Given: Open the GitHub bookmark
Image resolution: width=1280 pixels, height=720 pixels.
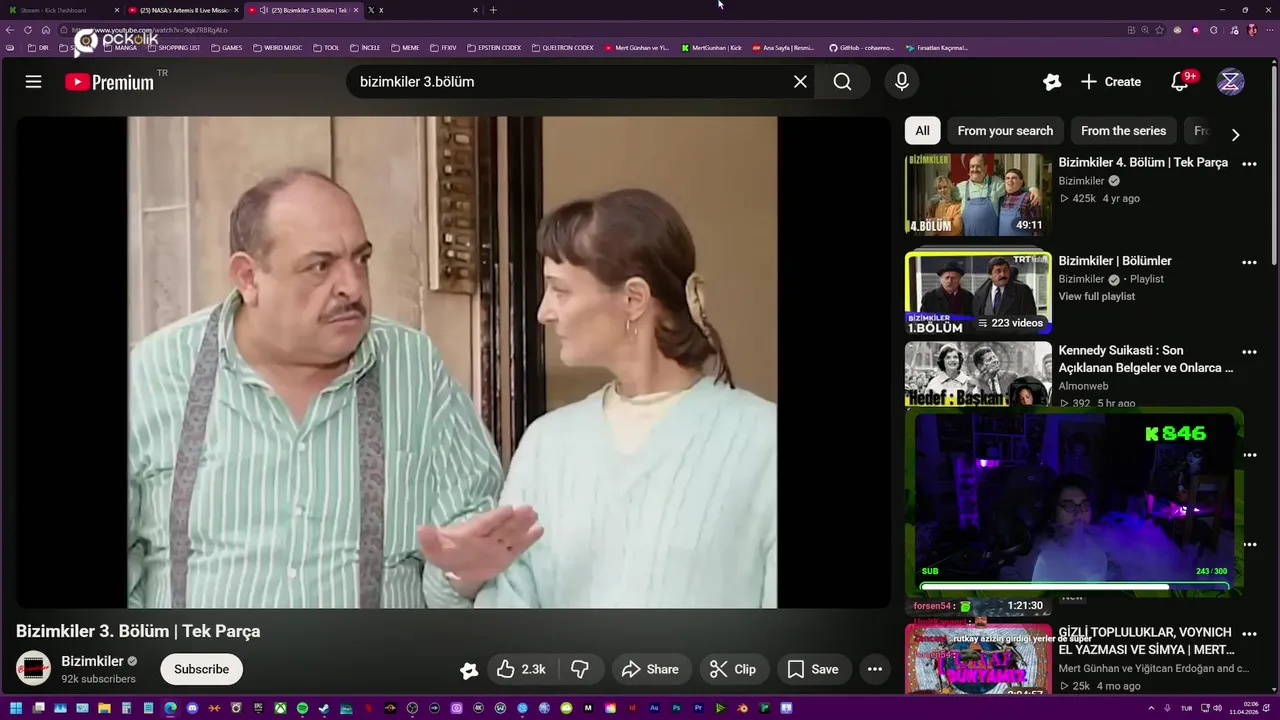Looking at the screenshot, I should (861, 47).
